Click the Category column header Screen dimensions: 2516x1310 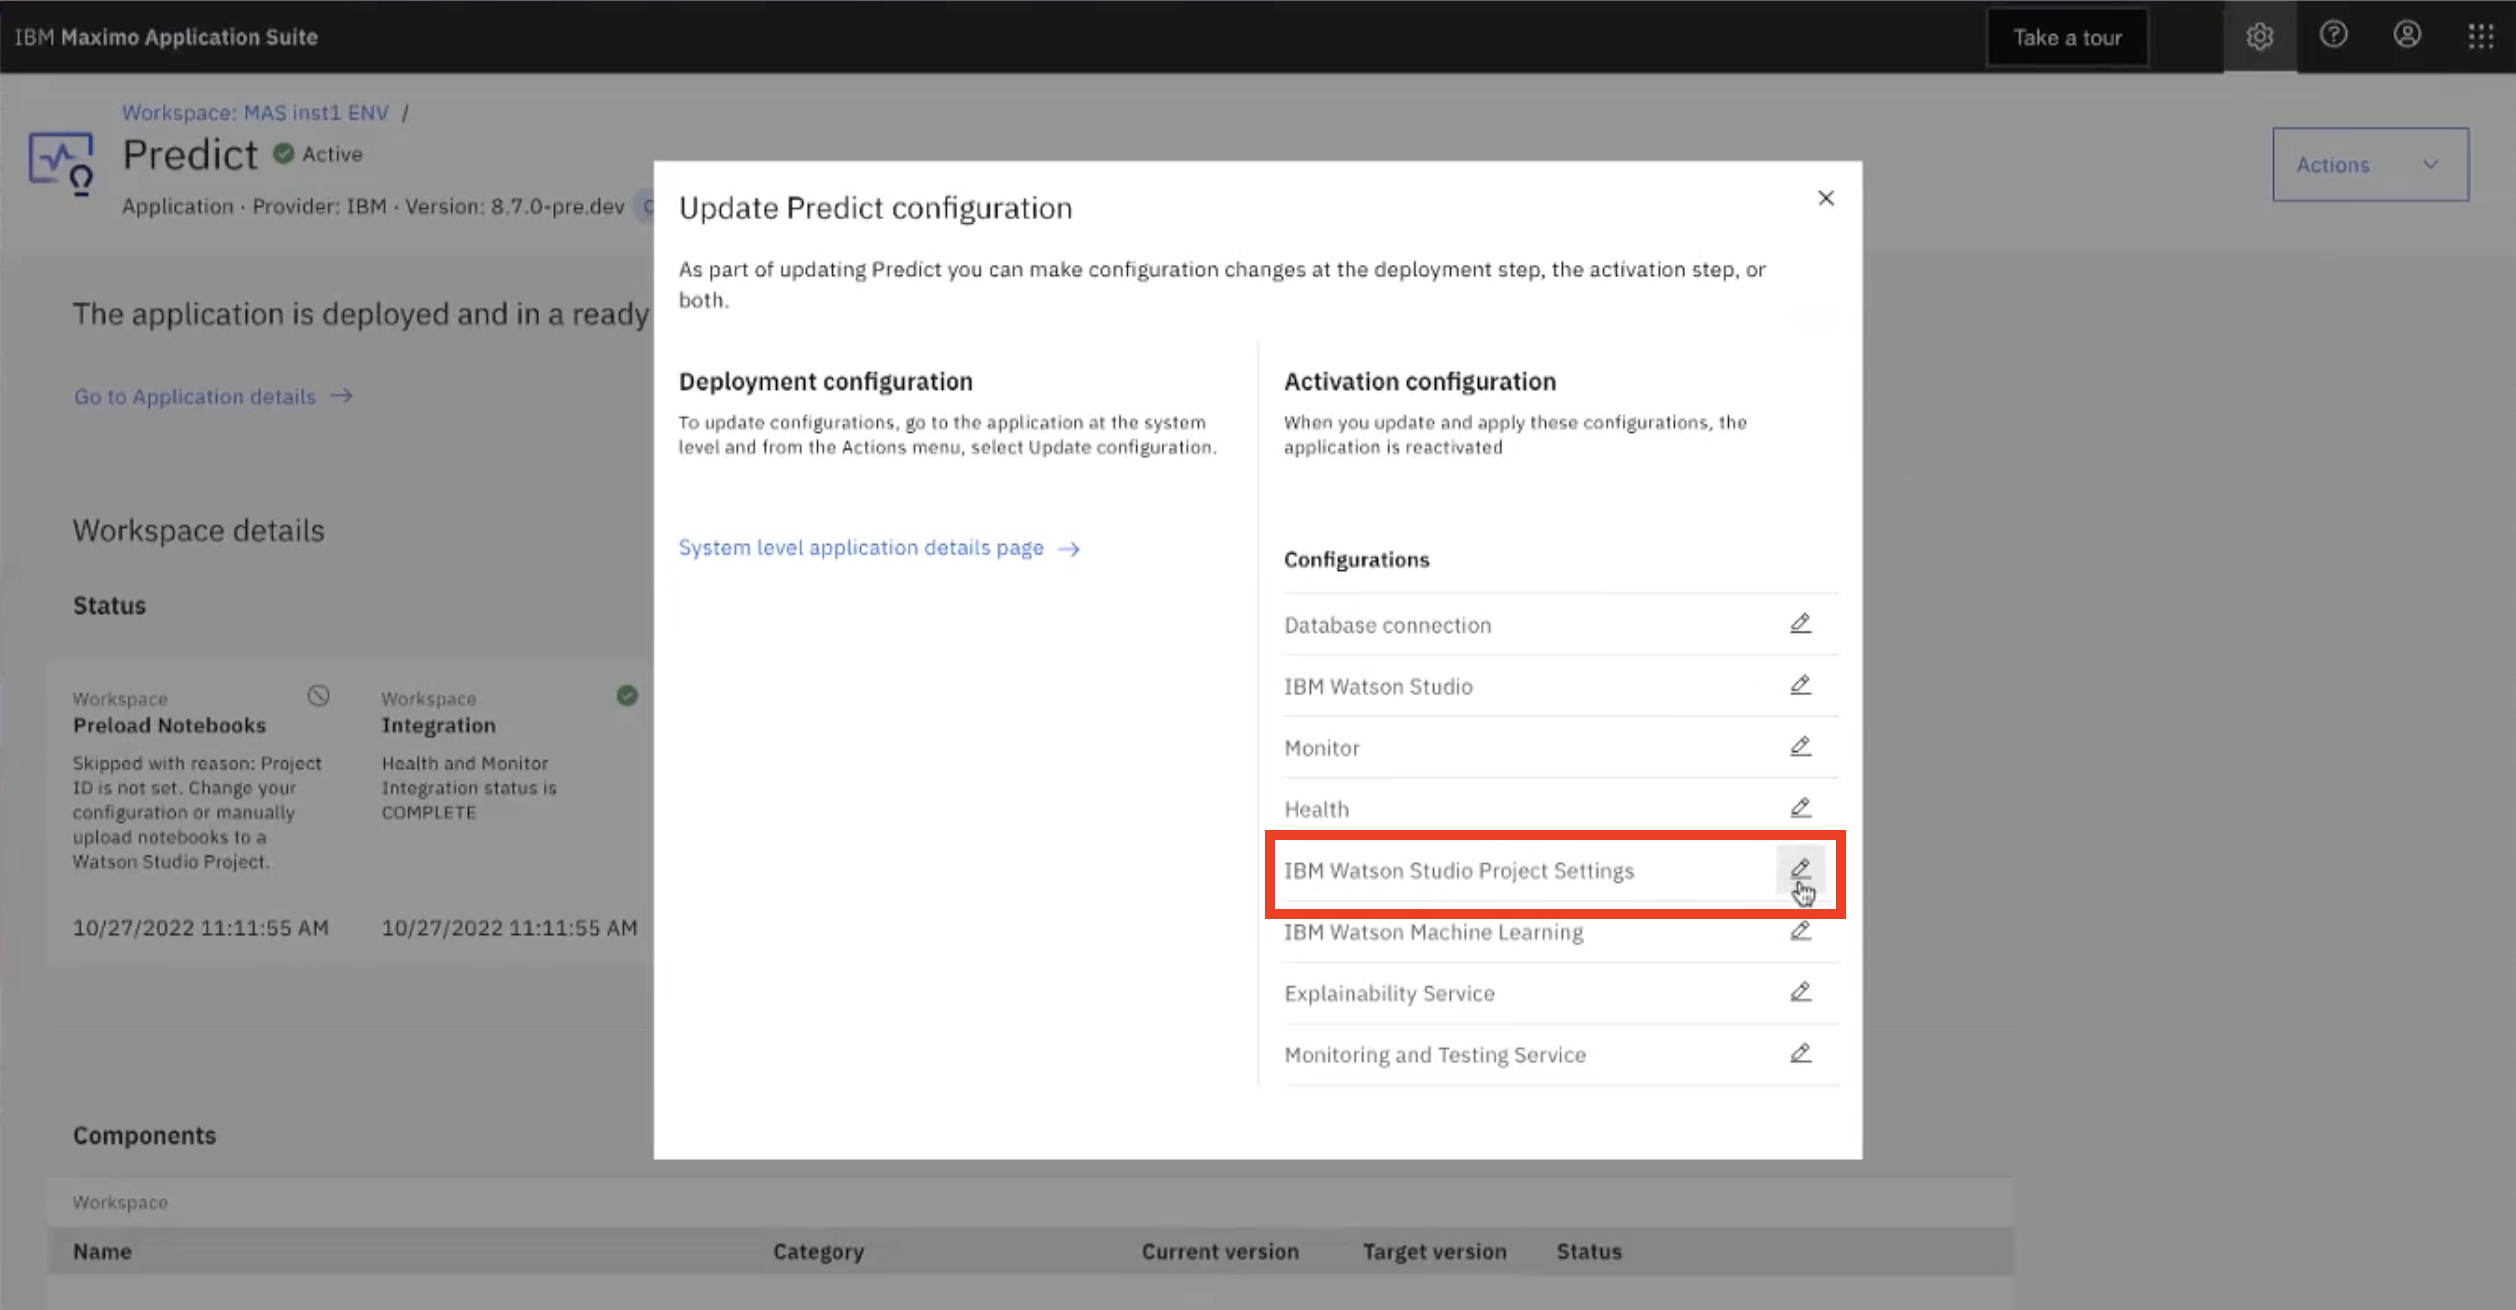(818, 1251)
